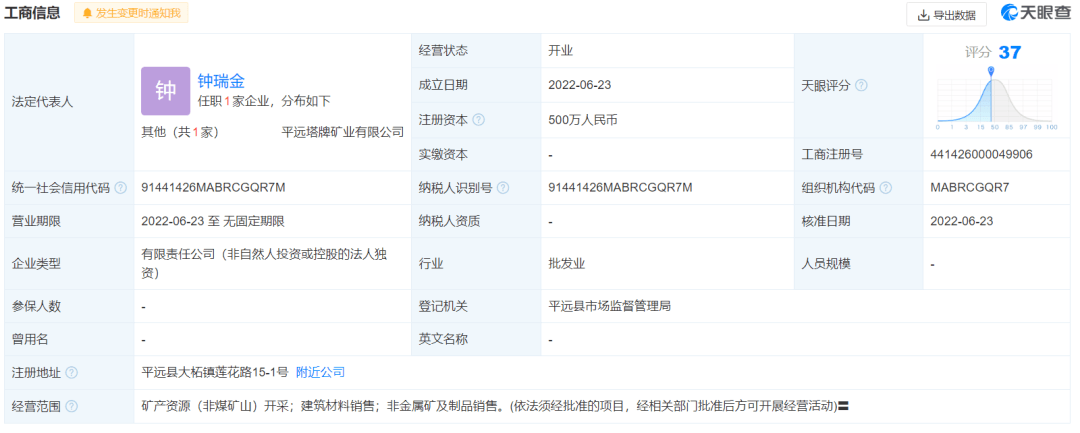1080x433 pixels.
Task: Open 钟瑞金 profile link
Action: tap(221, 81)
